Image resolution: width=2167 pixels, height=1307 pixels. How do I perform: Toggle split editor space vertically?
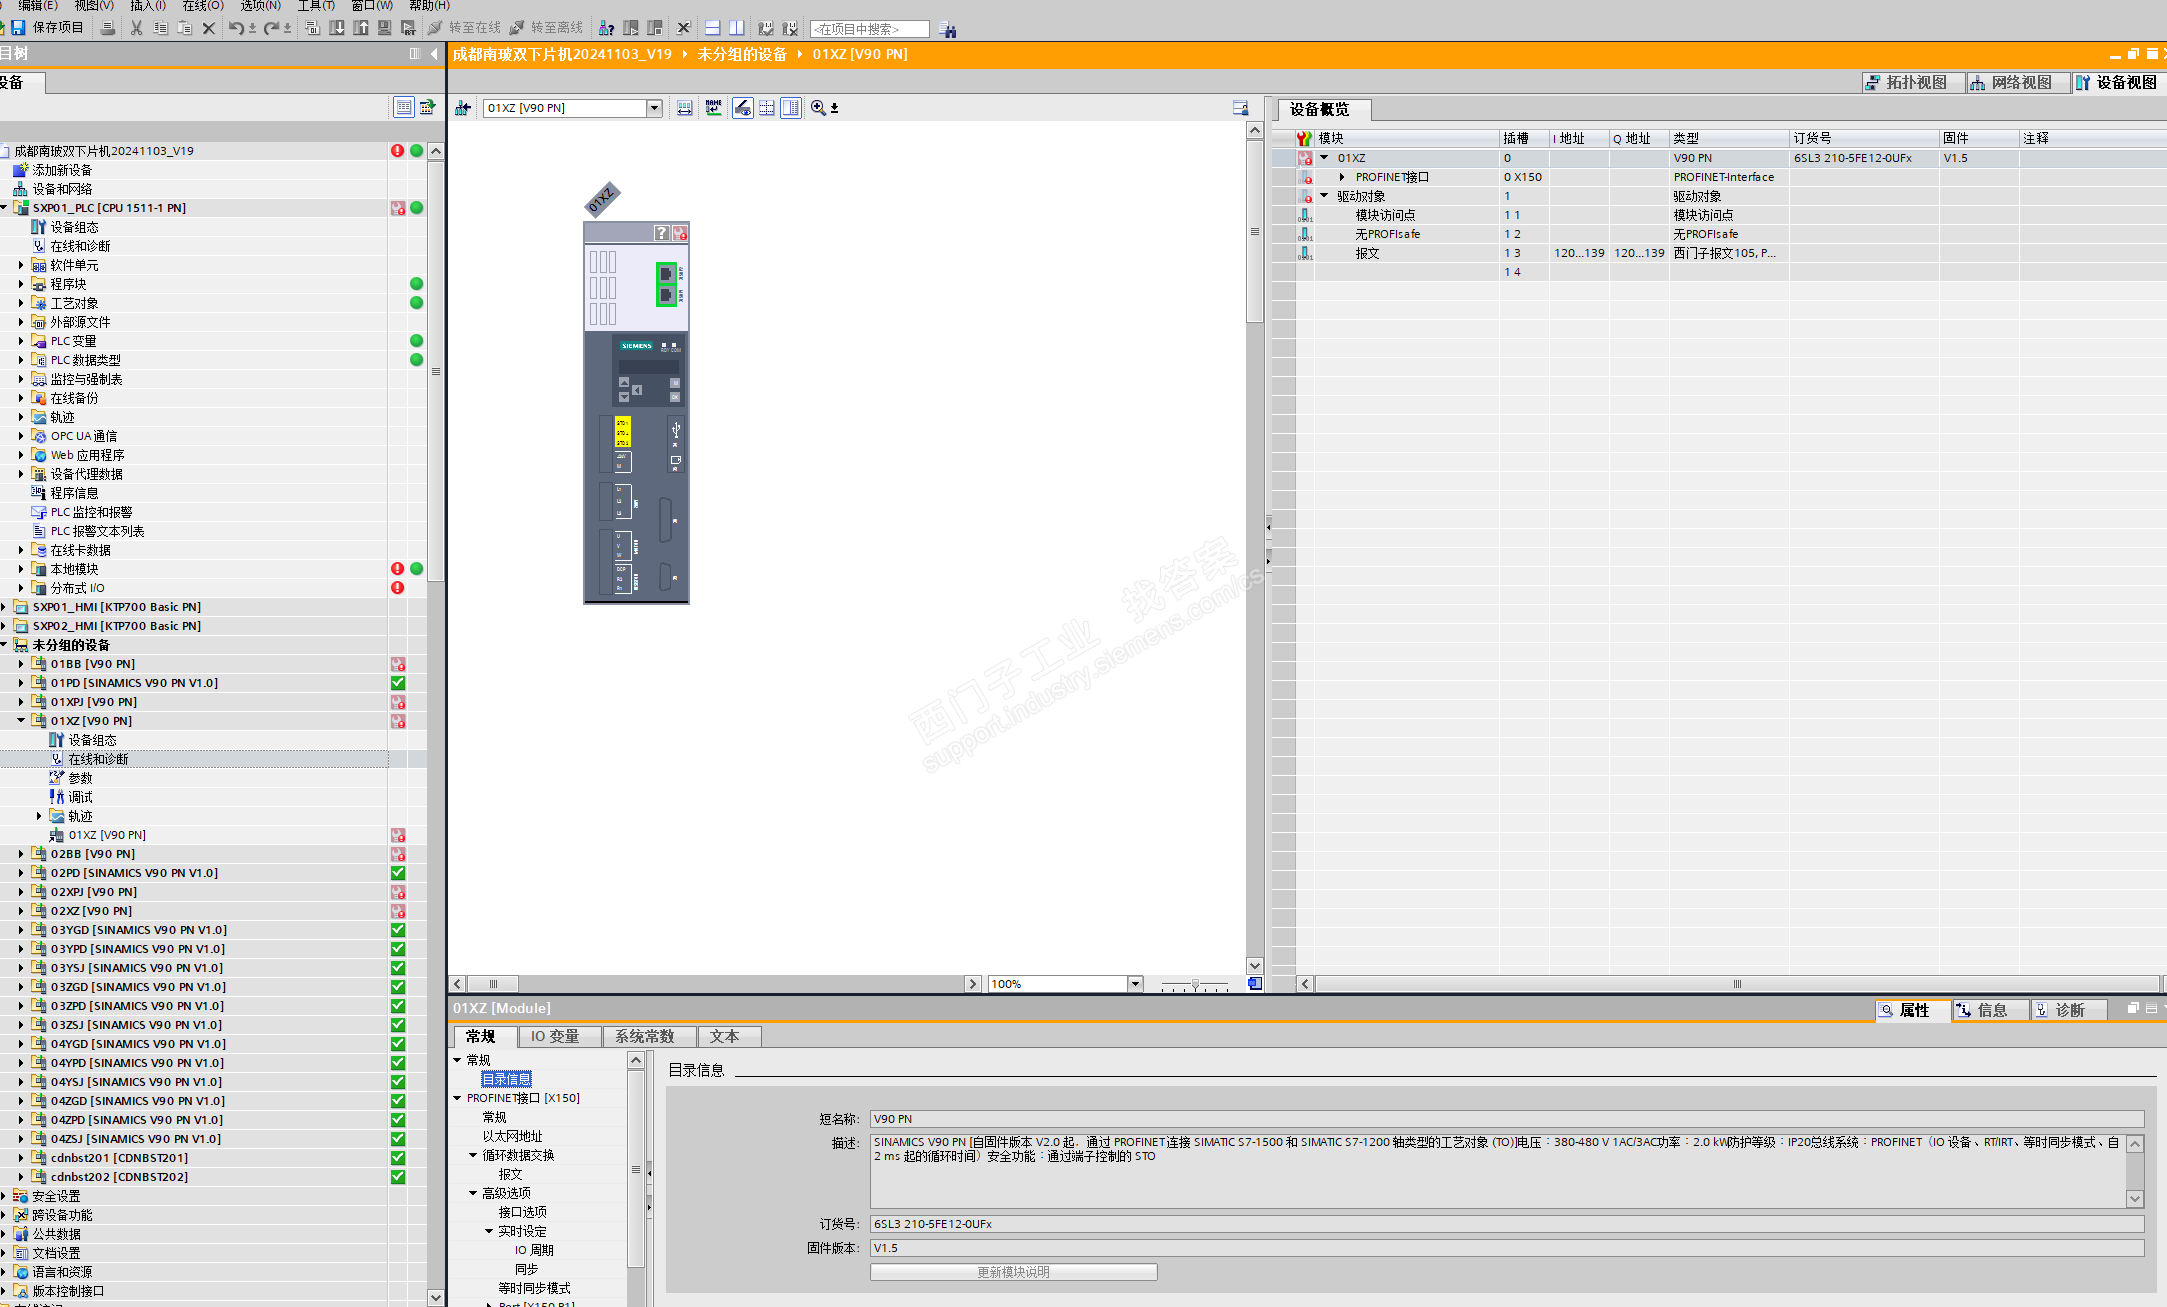click(736, 28)
